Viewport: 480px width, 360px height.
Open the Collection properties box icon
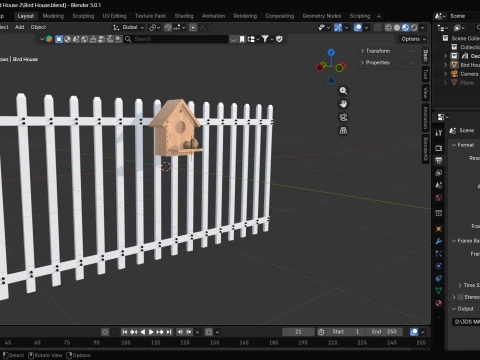[439, 213]
